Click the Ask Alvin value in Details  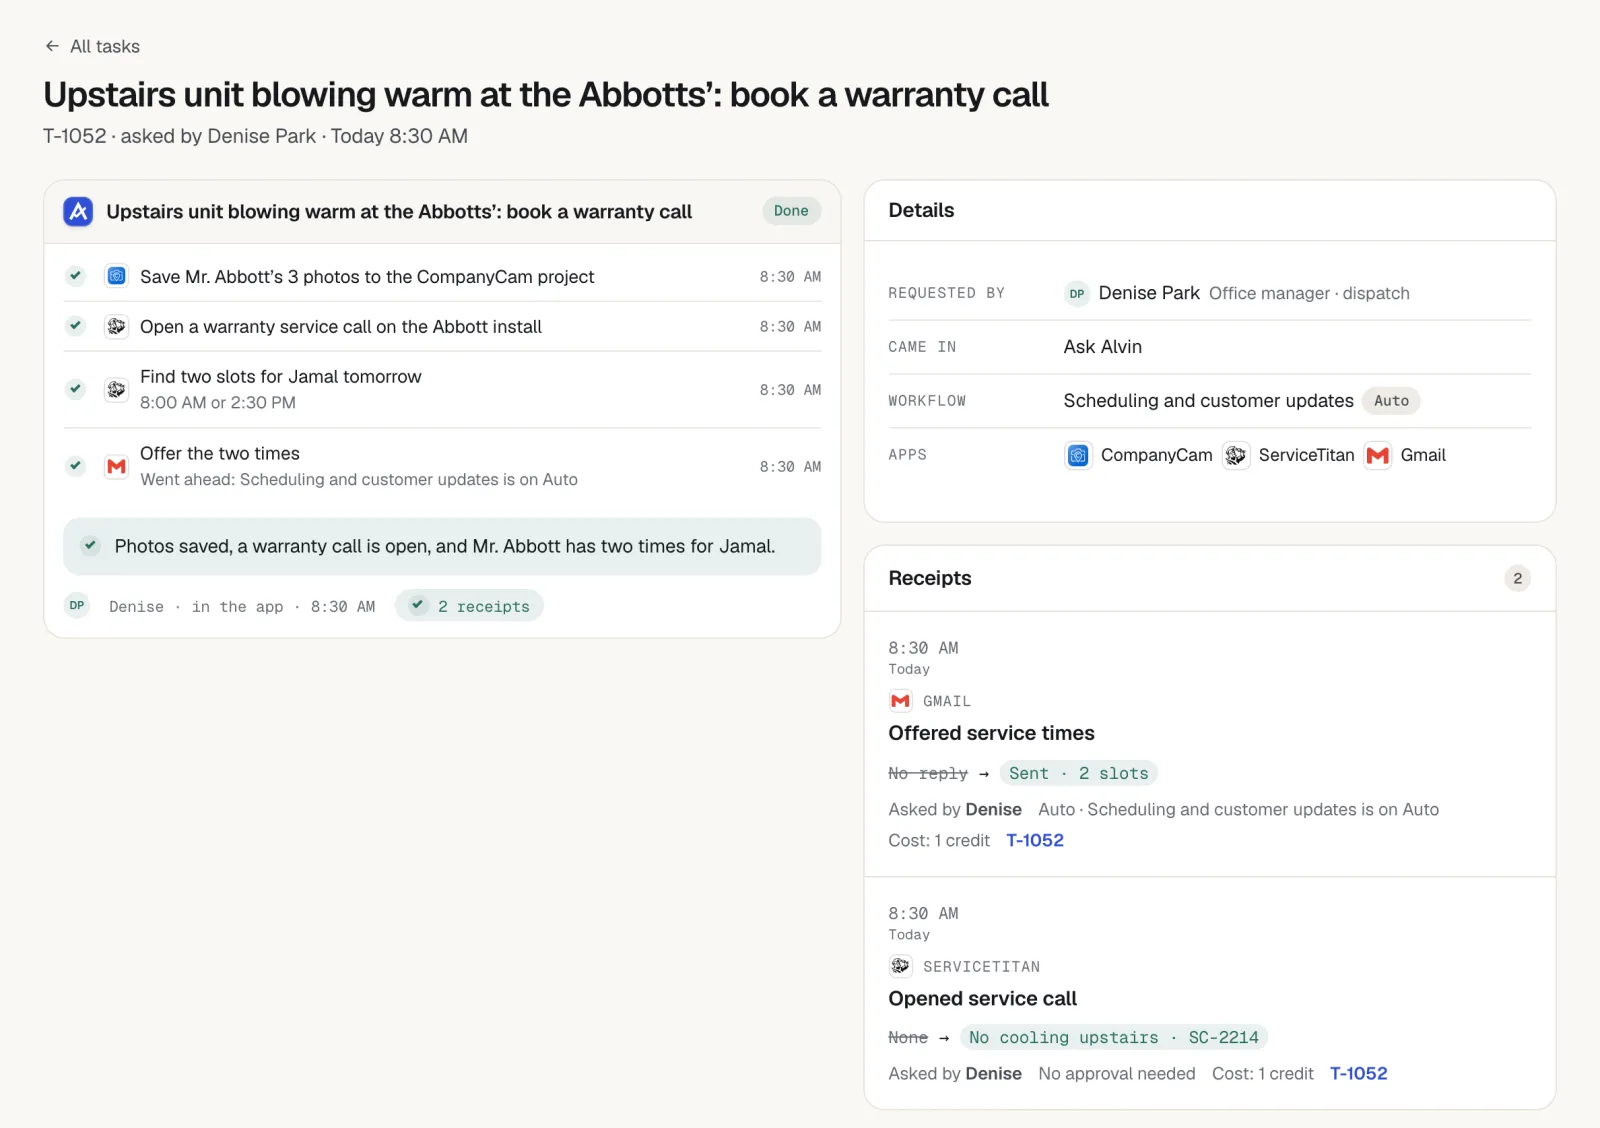pyautogui.click(x=1102, y=347)
